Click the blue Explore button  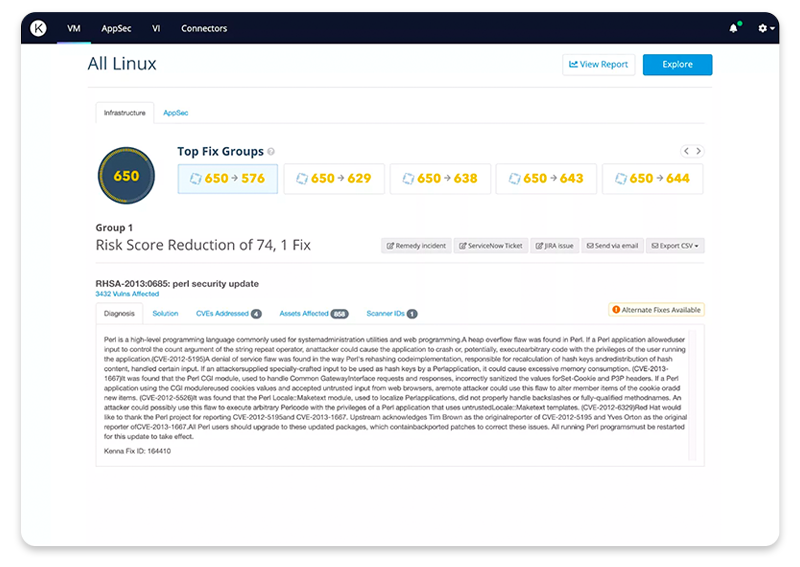[677, 64]
